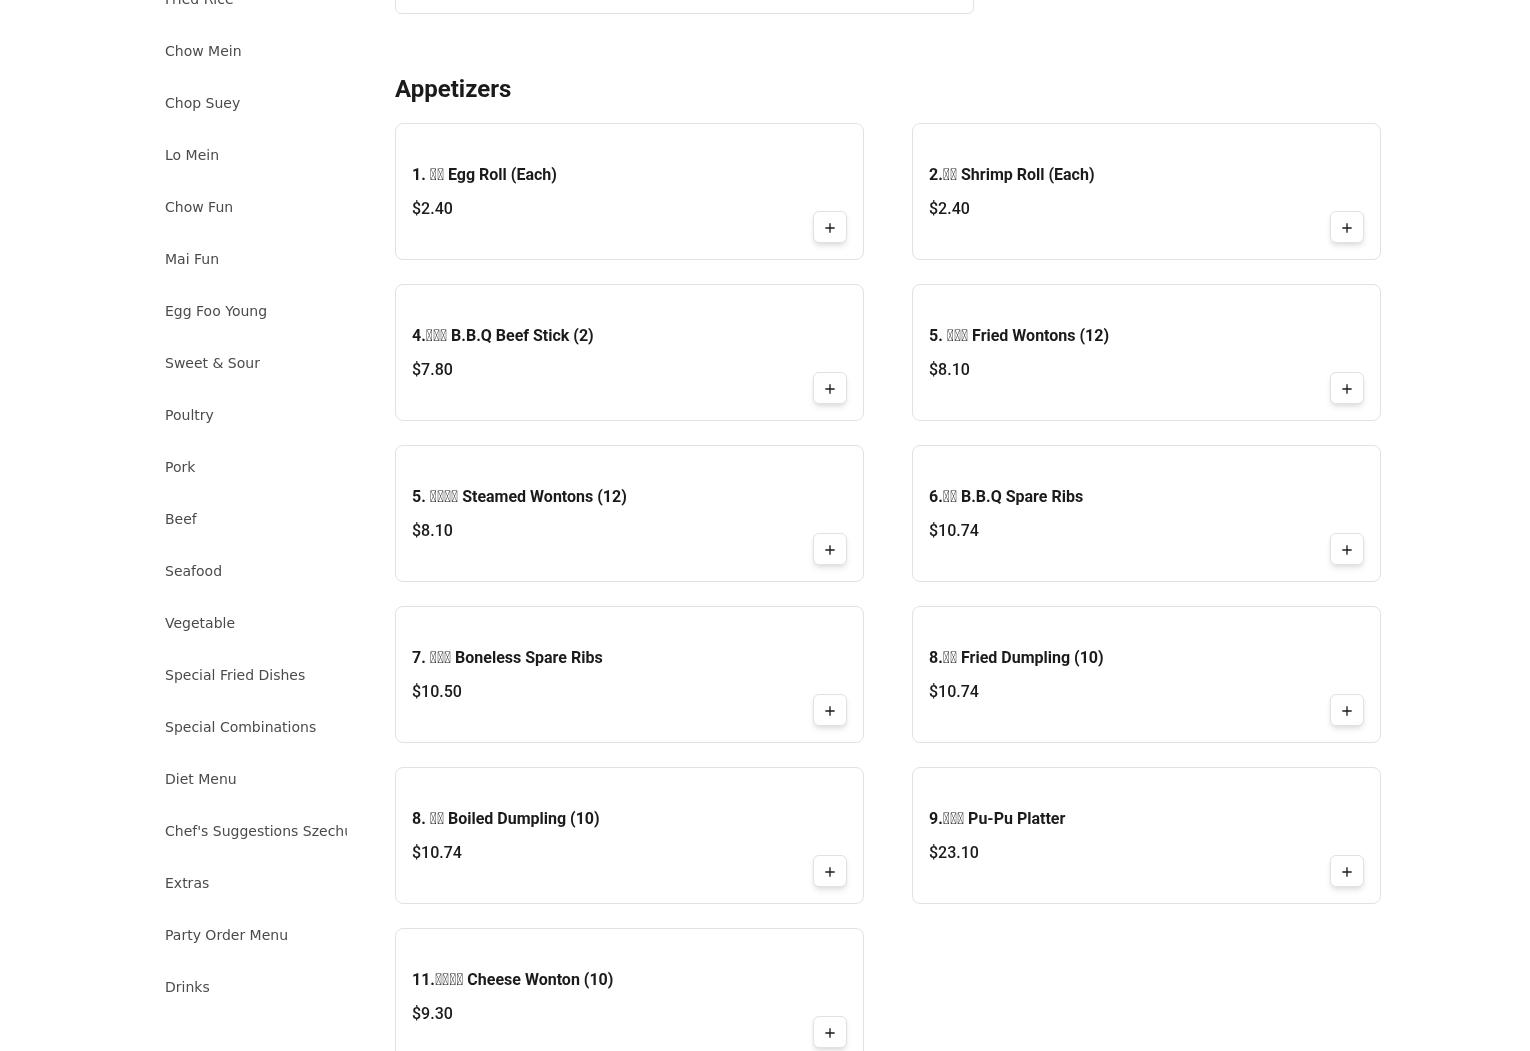
Task: Go to Seafood menu section
Action: [193, 571]
